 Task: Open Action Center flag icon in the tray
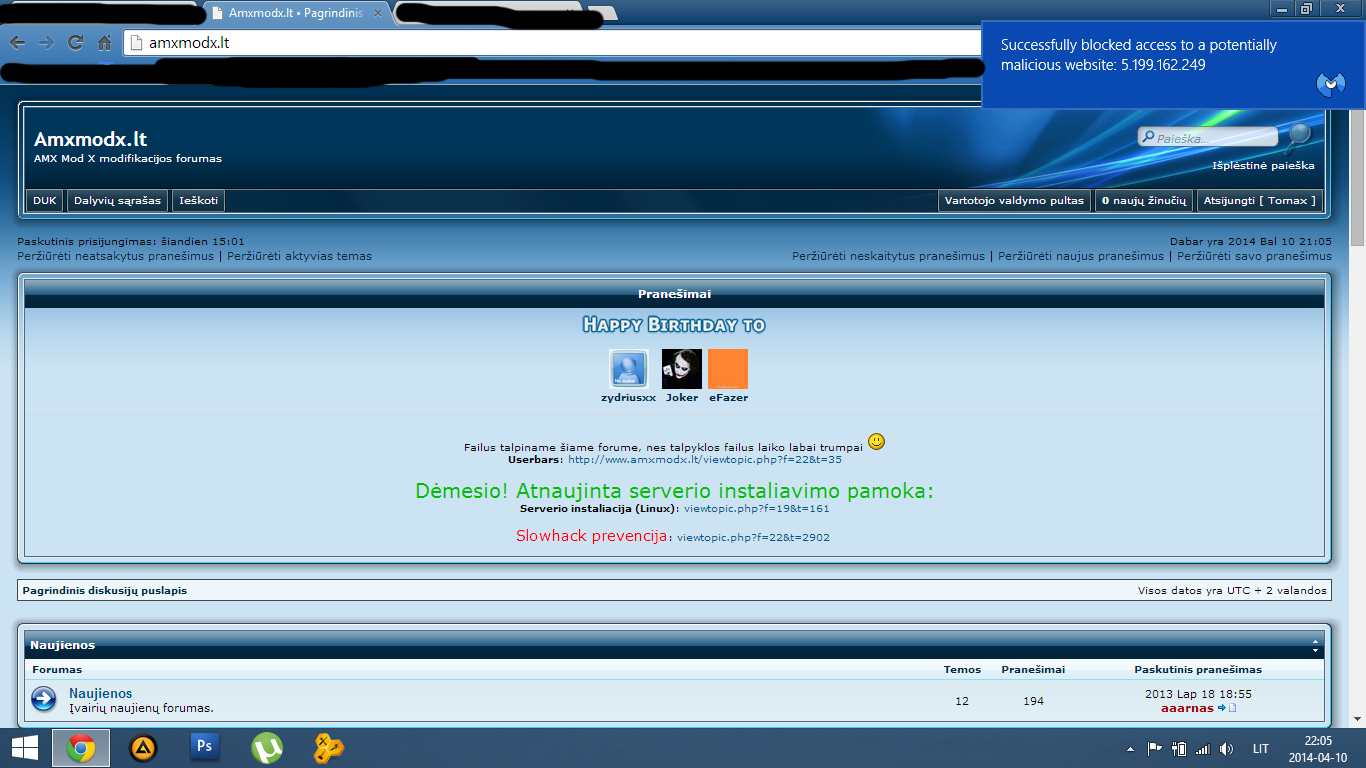(1153, 749)
